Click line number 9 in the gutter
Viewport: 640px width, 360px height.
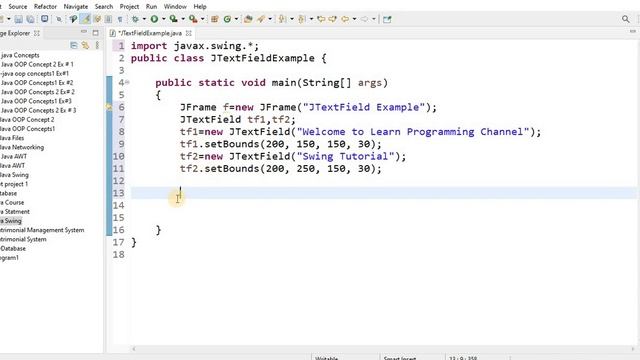pos(121,144)
